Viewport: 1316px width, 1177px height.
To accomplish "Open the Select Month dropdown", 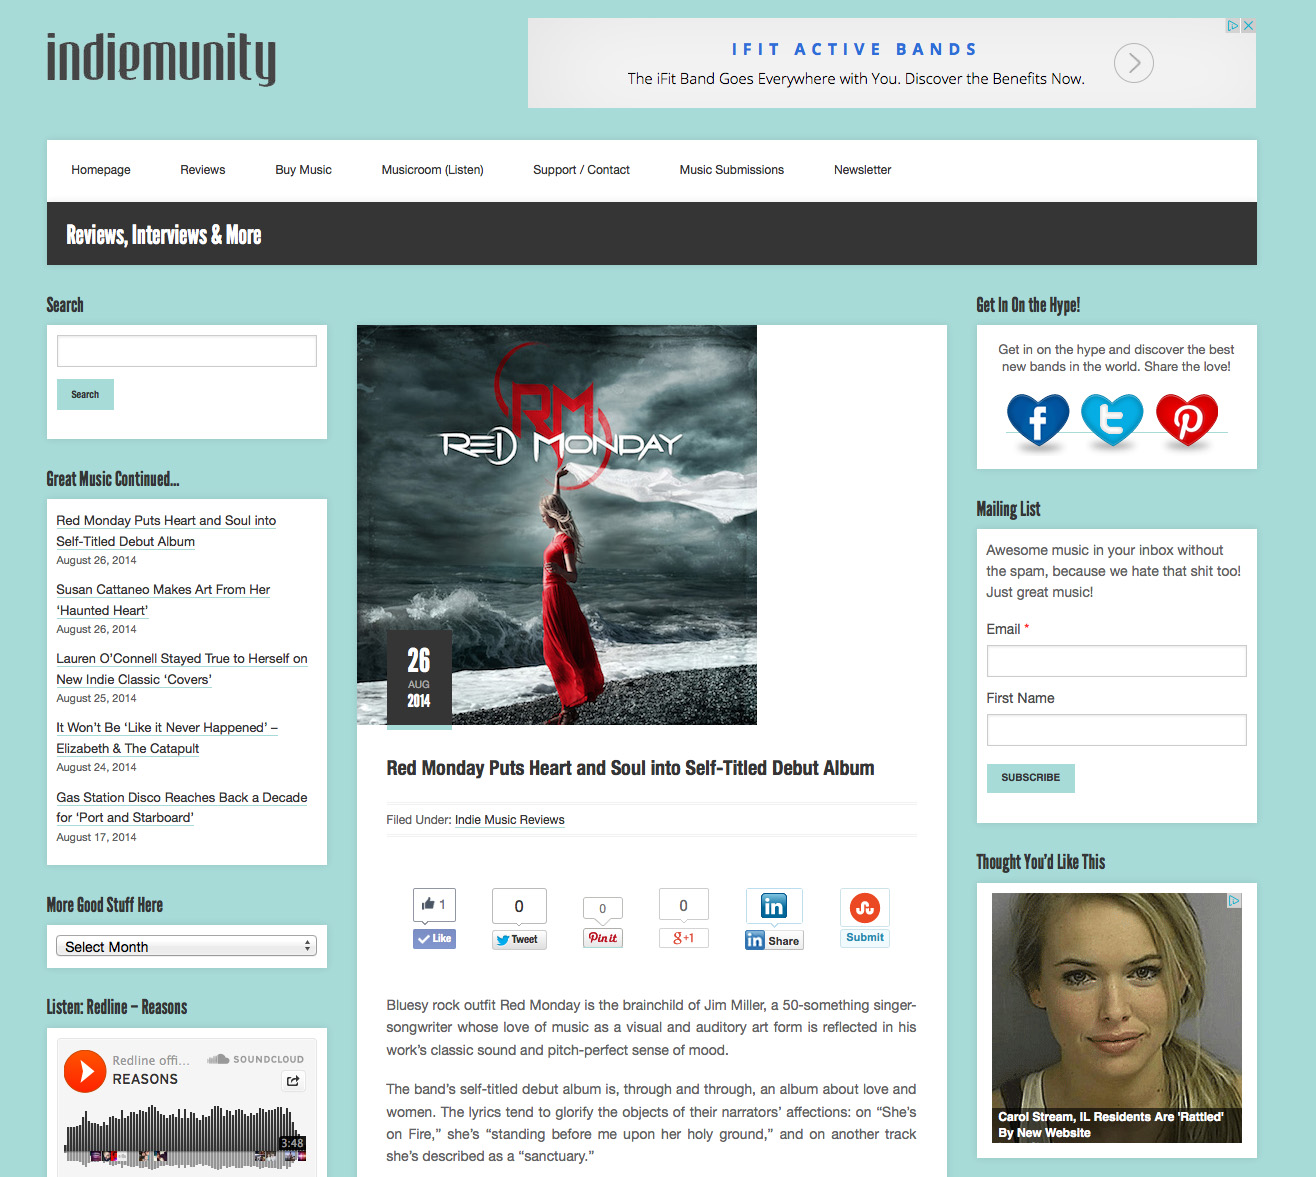I will click(x=187, y=947).
